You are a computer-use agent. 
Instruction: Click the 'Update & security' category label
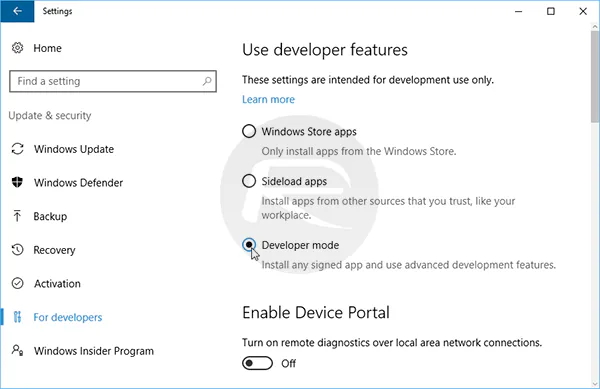click(50, 116)
